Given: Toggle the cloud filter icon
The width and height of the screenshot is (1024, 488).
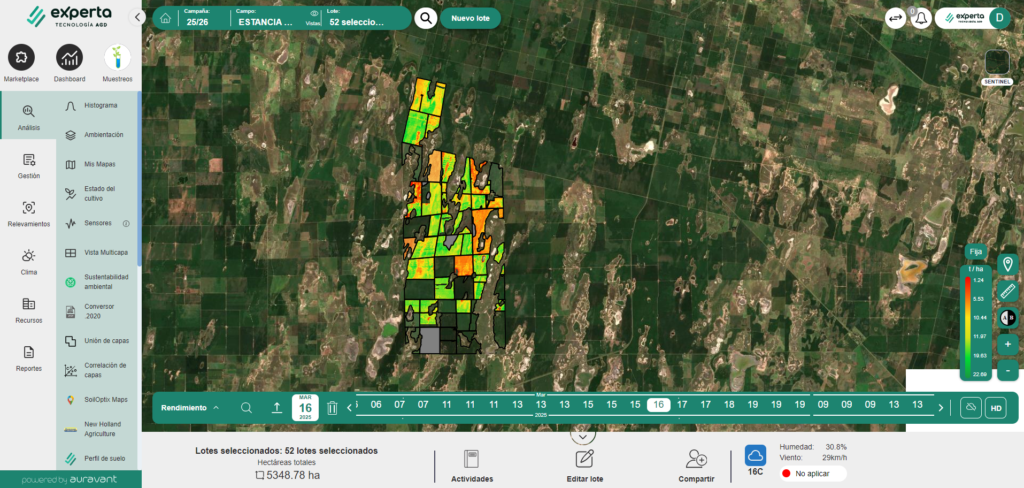Looking at the screenshot, I should click(971, 408).
